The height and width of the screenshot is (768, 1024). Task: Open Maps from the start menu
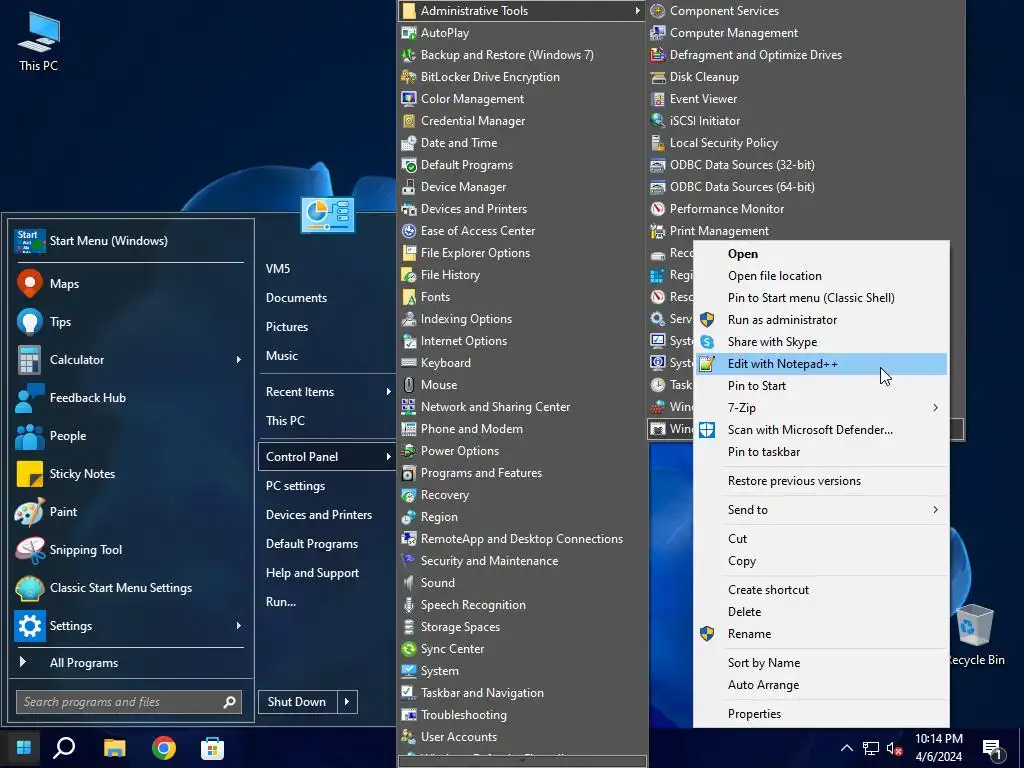[x=129, y=283]
